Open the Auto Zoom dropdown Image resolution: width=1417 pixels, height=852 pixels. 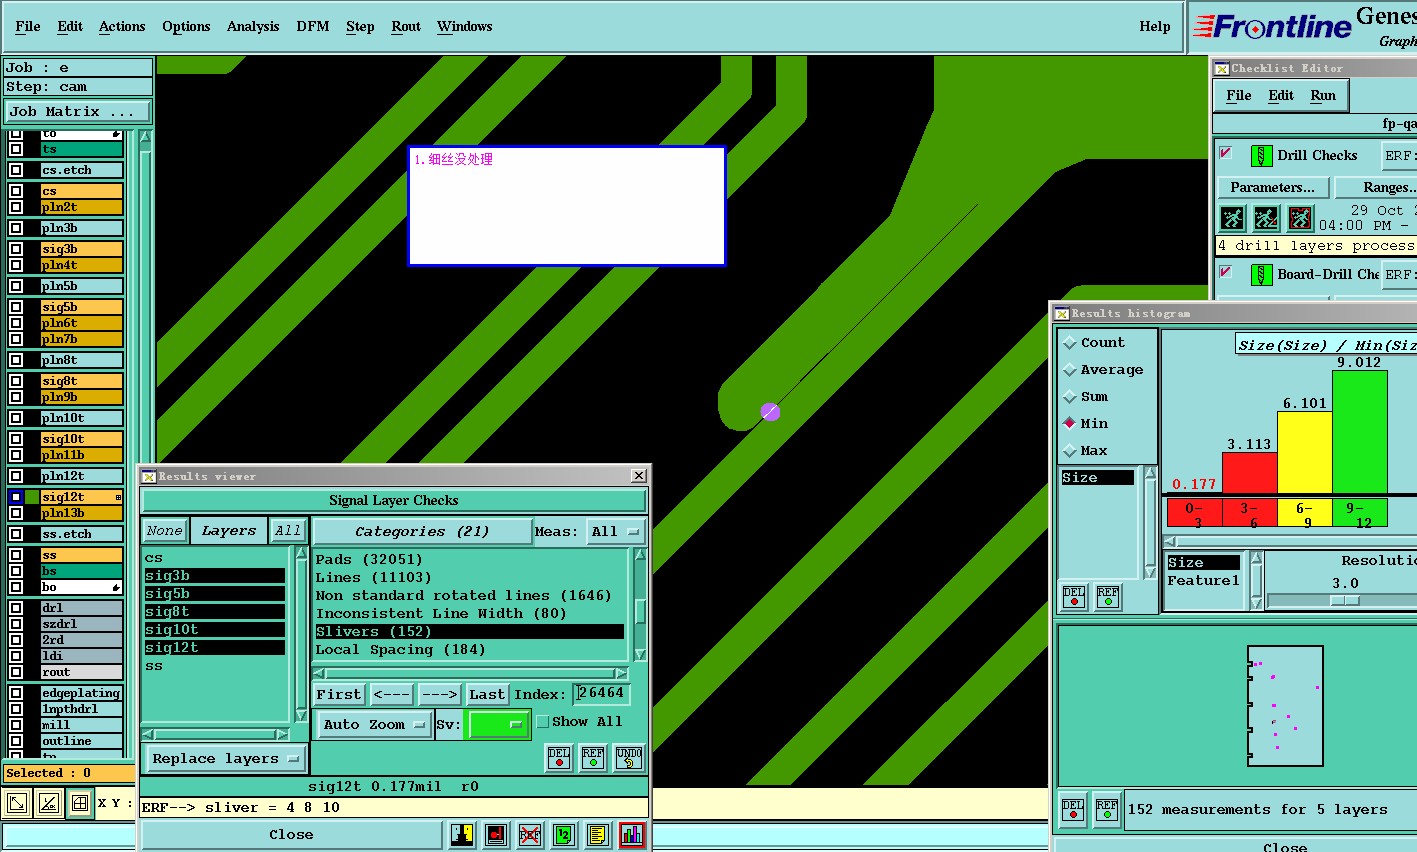375,725
